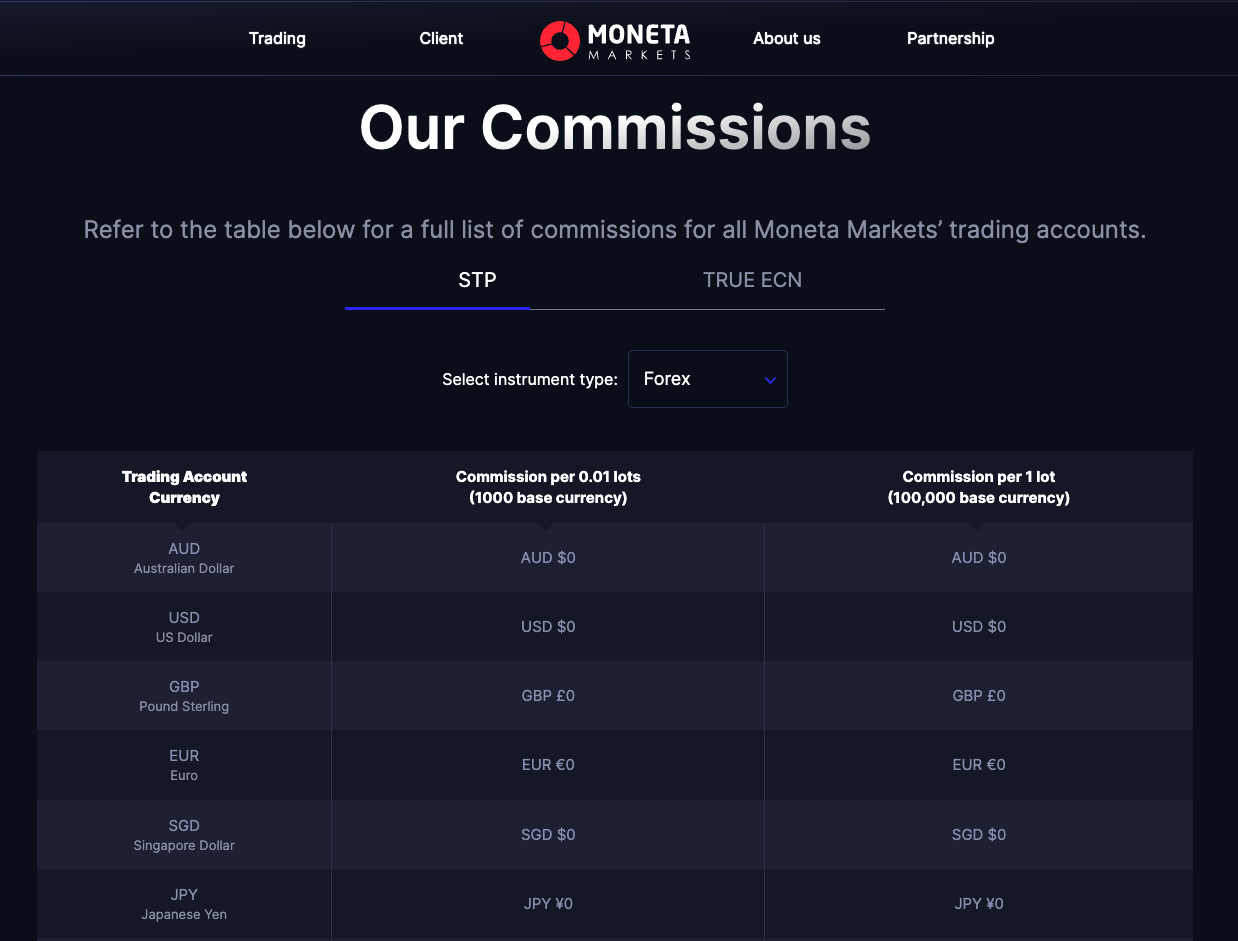This screenshot has height=941, width=1238.
Task: Click GBP £0 in the 1 lot column
Action: 979,696
